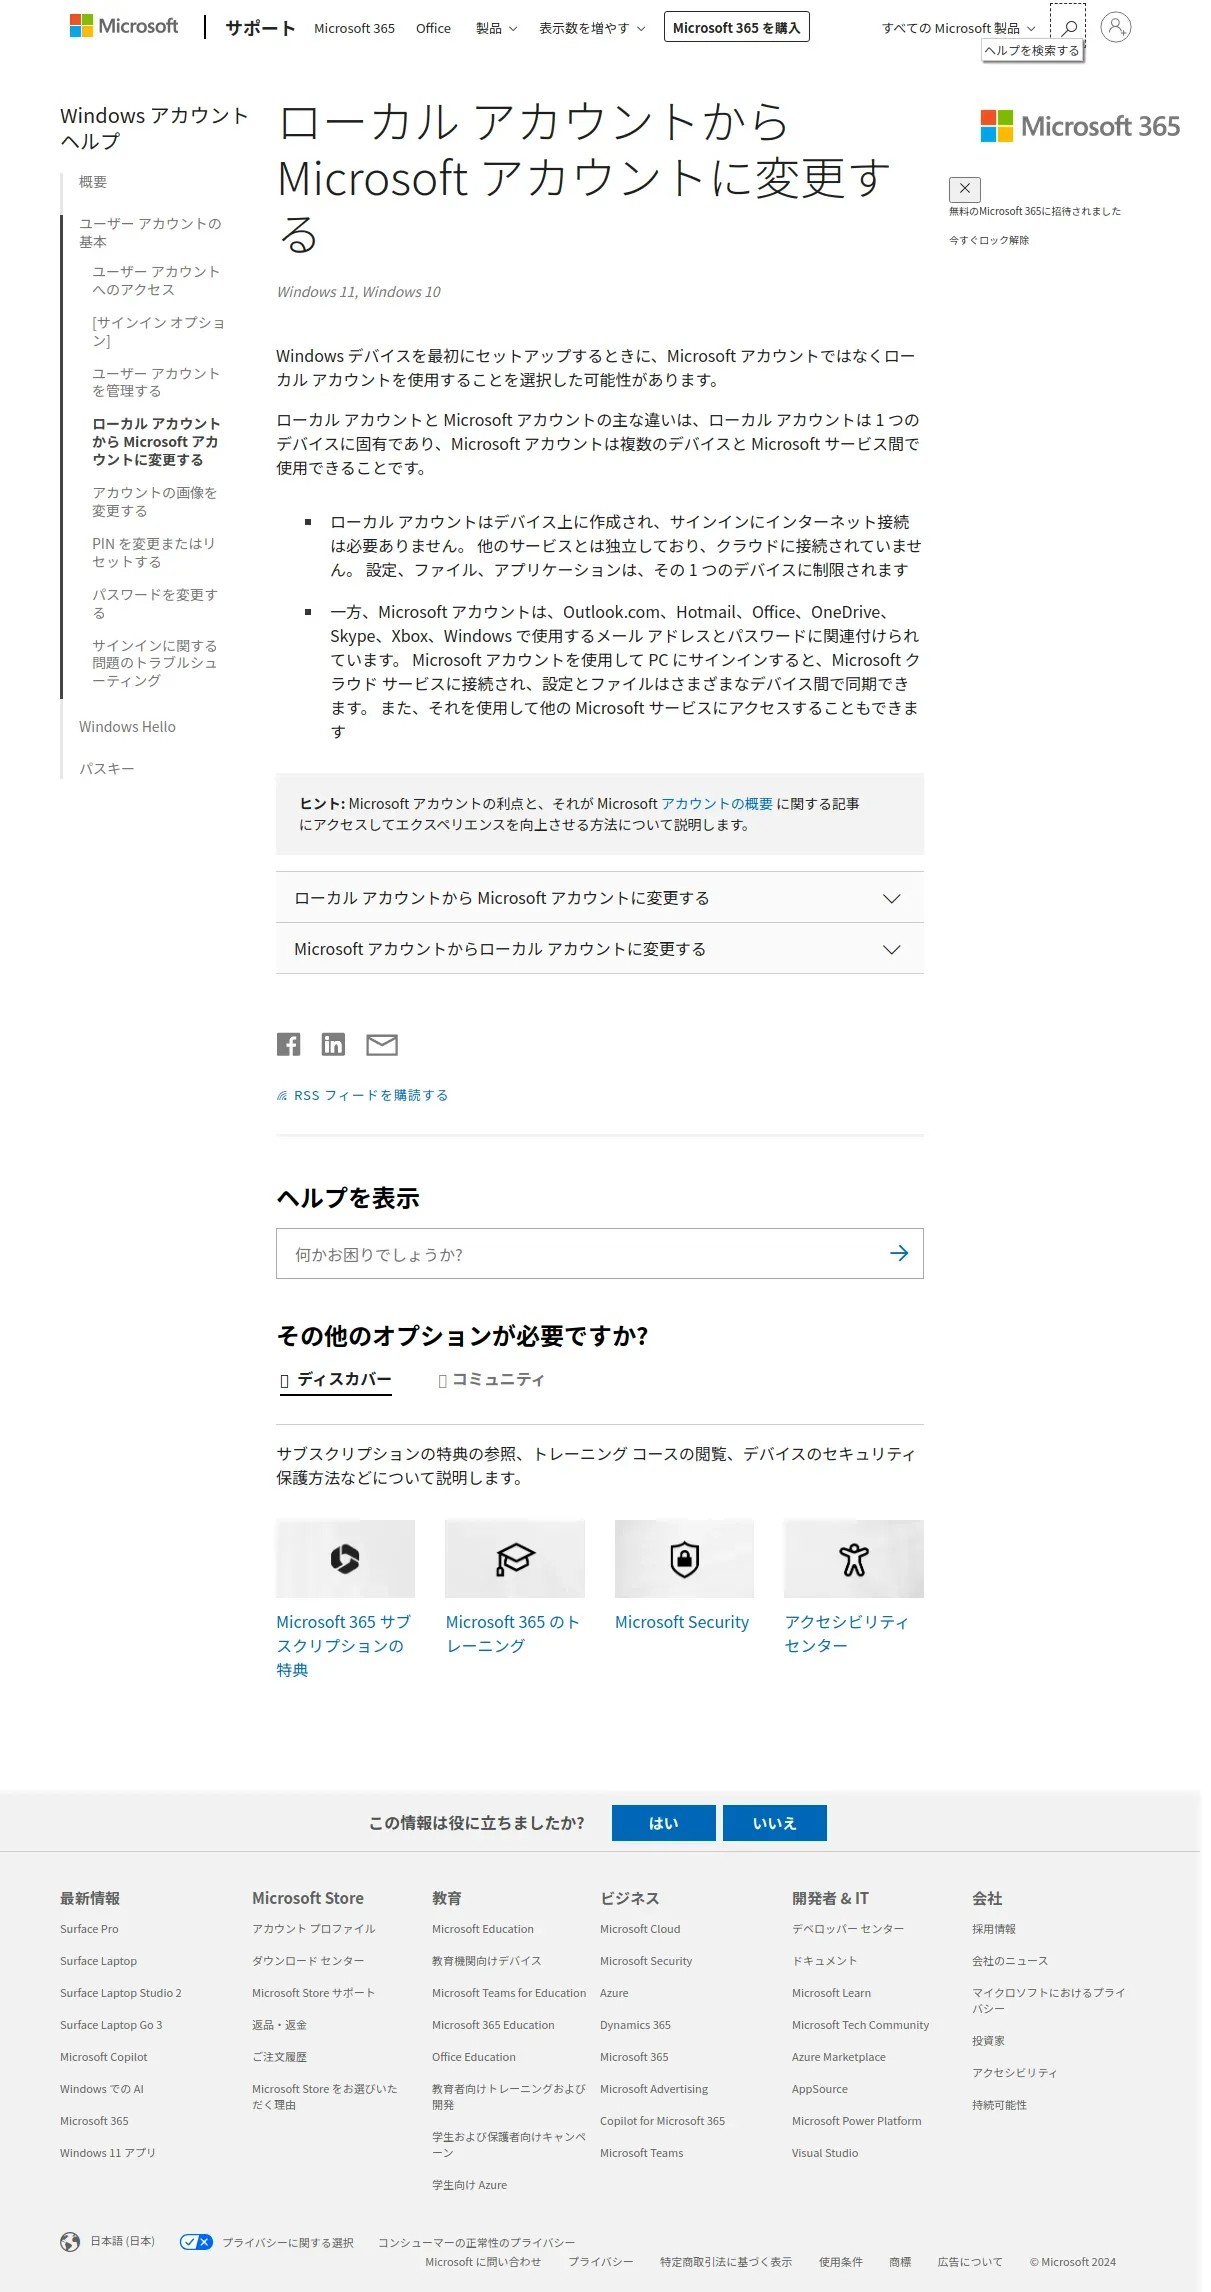Open 概要 in sidebar navigation

pyautogui.click(x=93, y=182)
